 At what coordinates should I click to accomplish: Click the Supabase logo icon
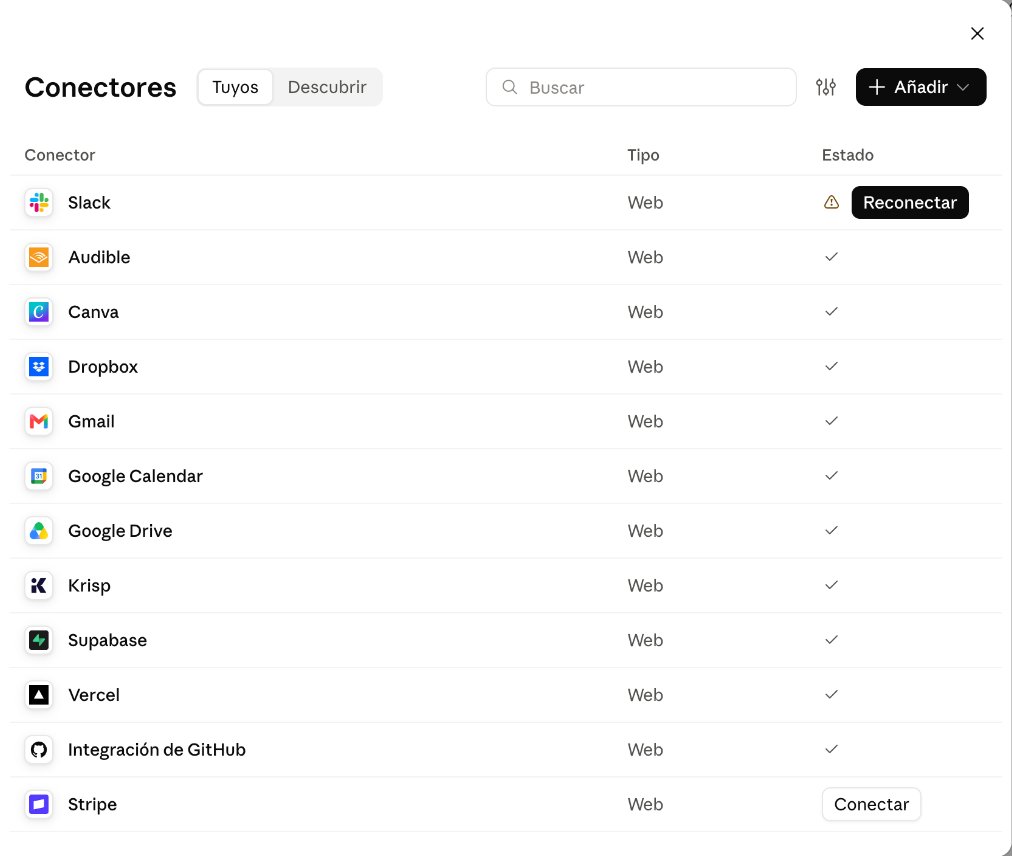coord(39,640)
